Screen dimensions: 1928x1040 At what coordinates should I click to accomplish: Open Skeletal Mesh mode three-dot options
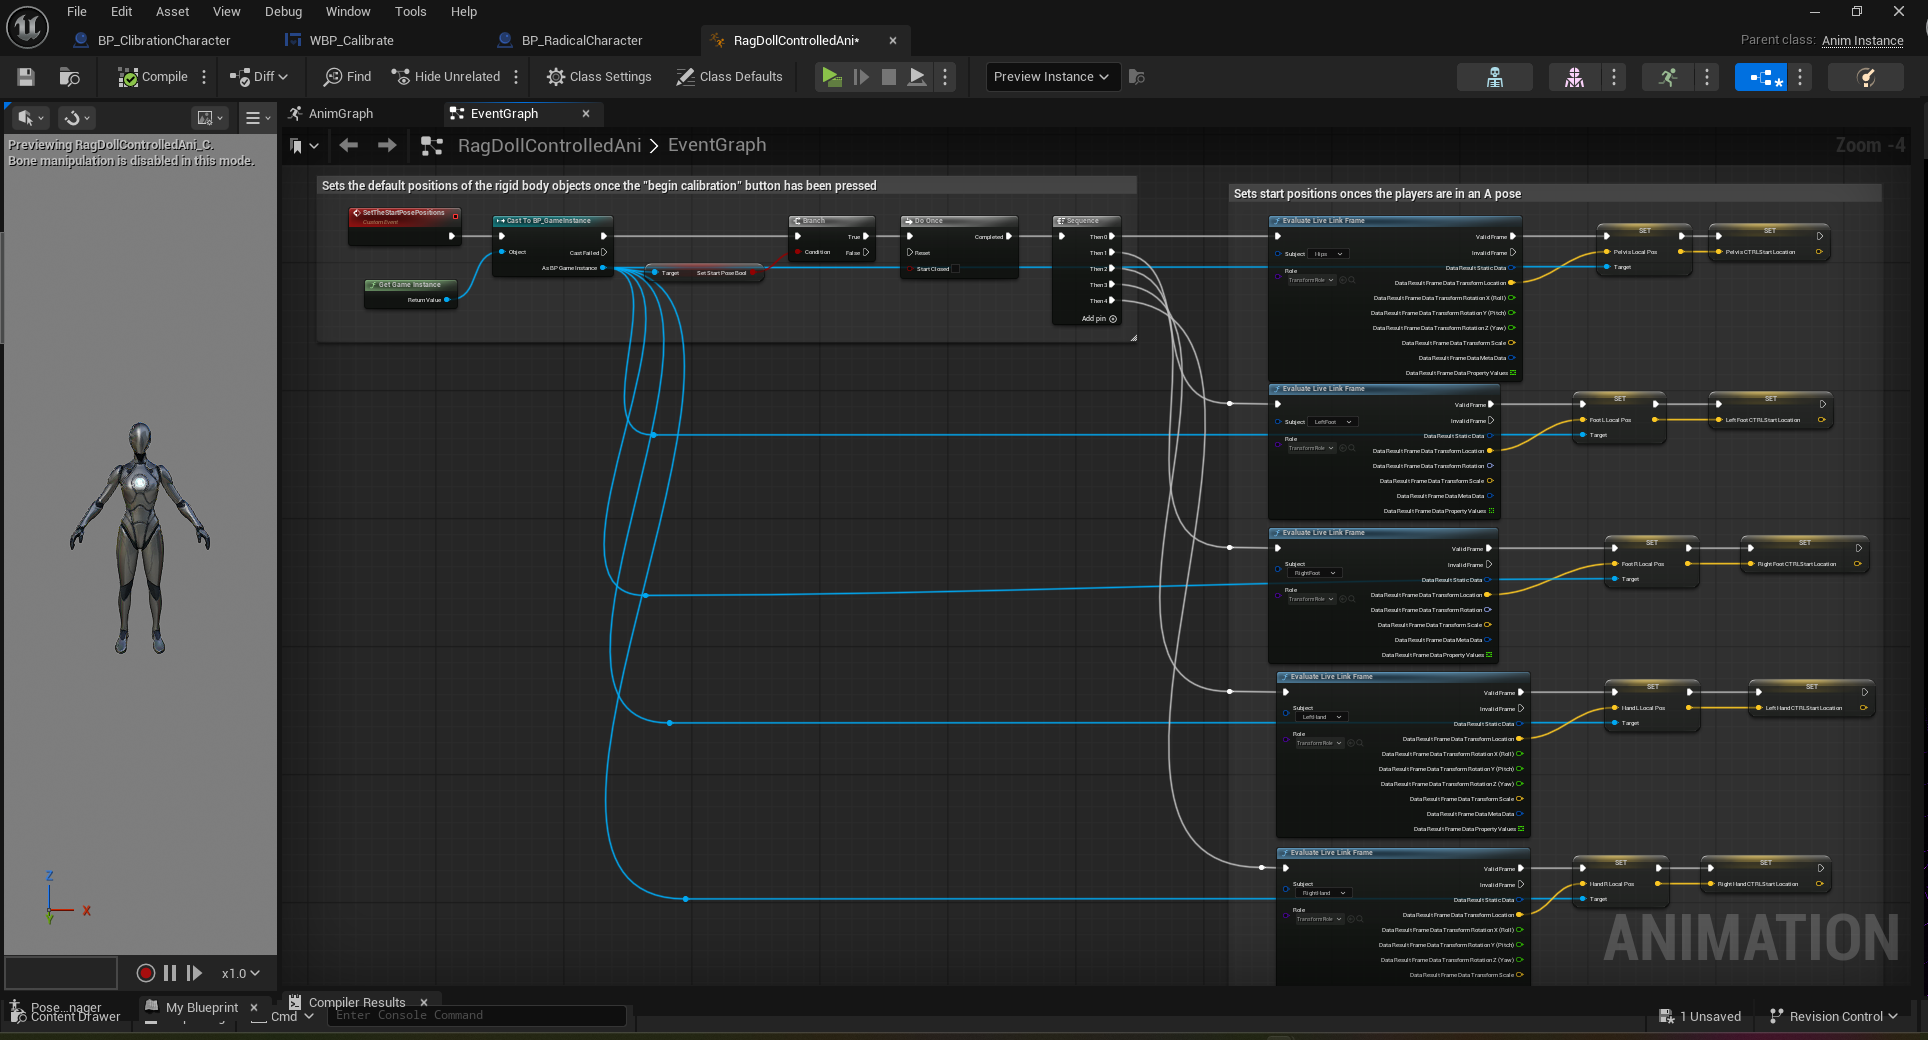pyautogui.click(x=1614, y=77)
